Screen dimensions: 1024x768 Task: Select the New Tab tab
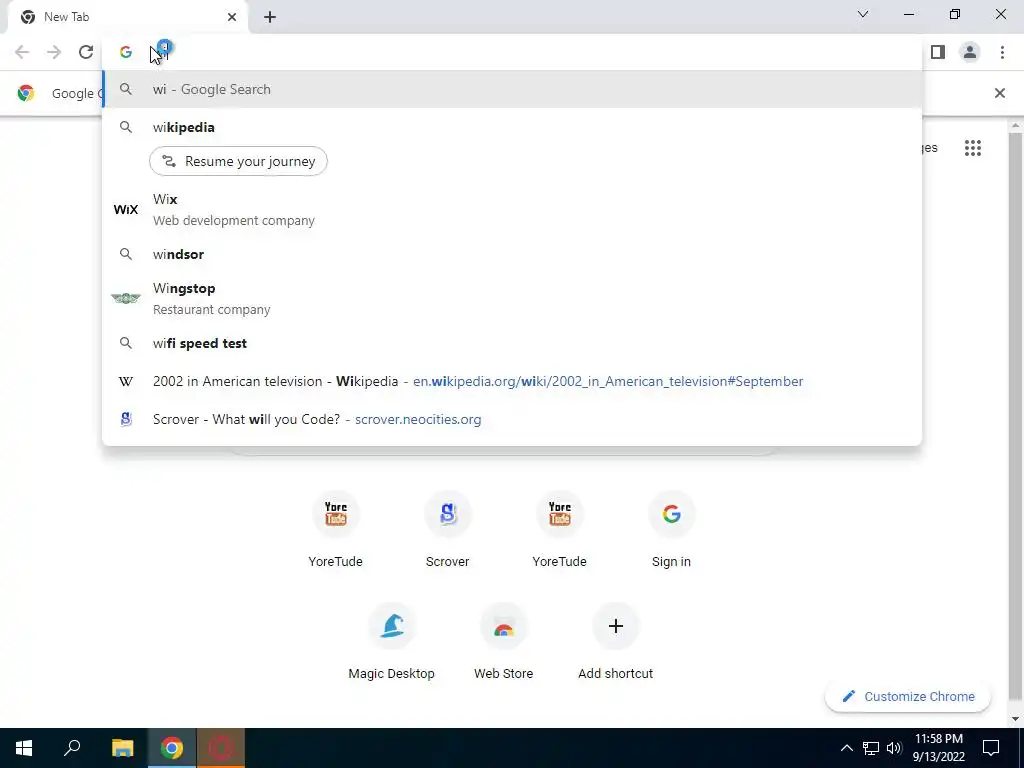pos(127,17)
